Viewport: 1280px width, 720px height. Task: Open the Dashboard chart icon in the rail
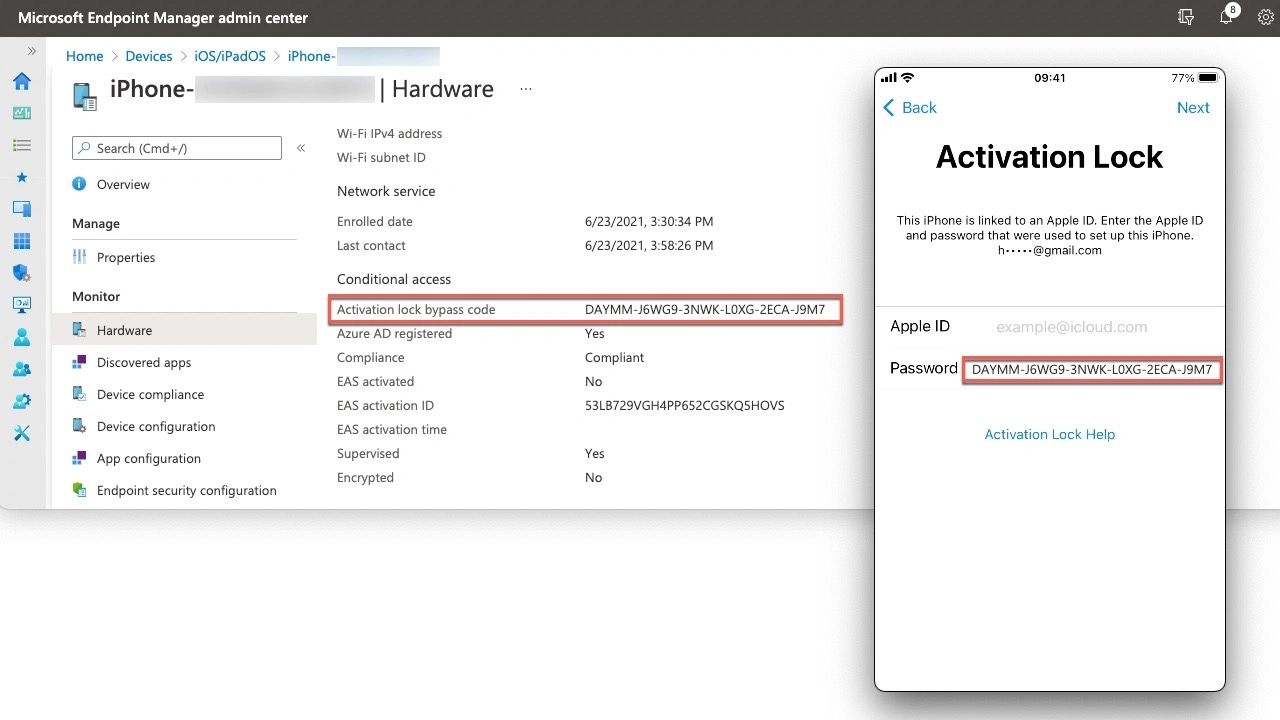tap(21, 113)
